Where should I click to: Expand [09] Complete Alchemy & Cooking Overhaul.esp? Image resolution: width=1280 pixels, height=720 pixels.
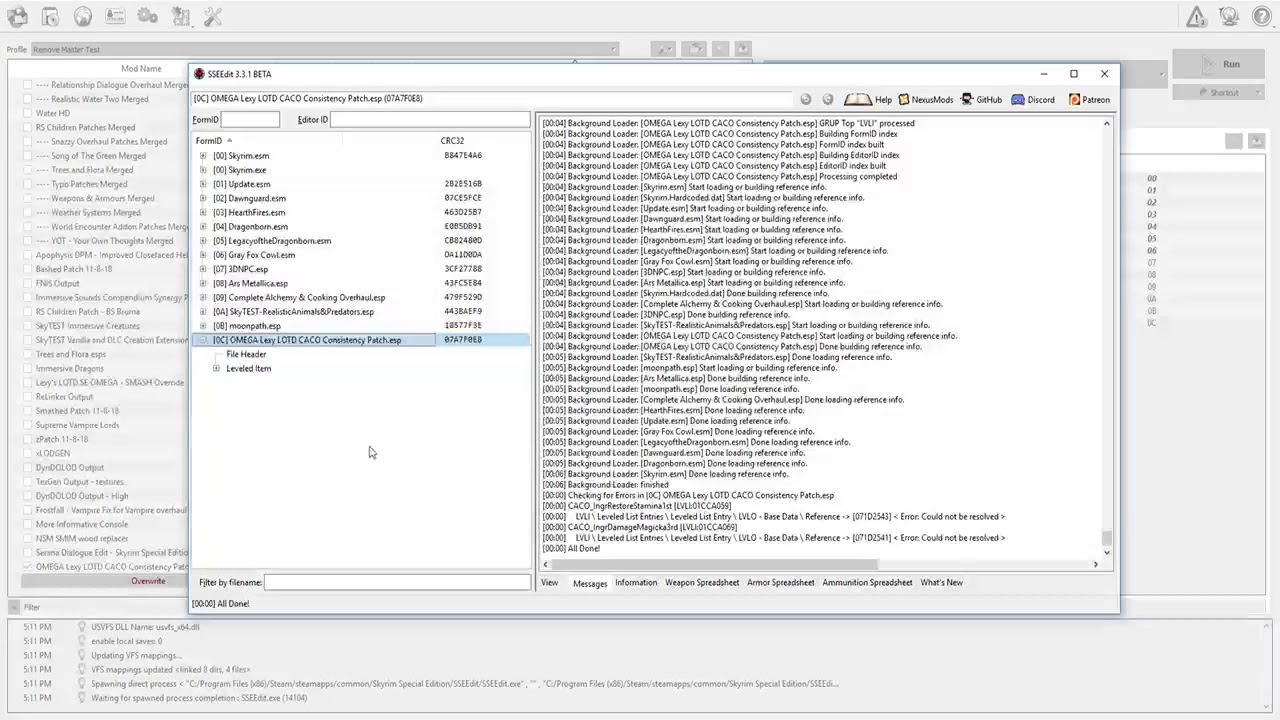203,298
